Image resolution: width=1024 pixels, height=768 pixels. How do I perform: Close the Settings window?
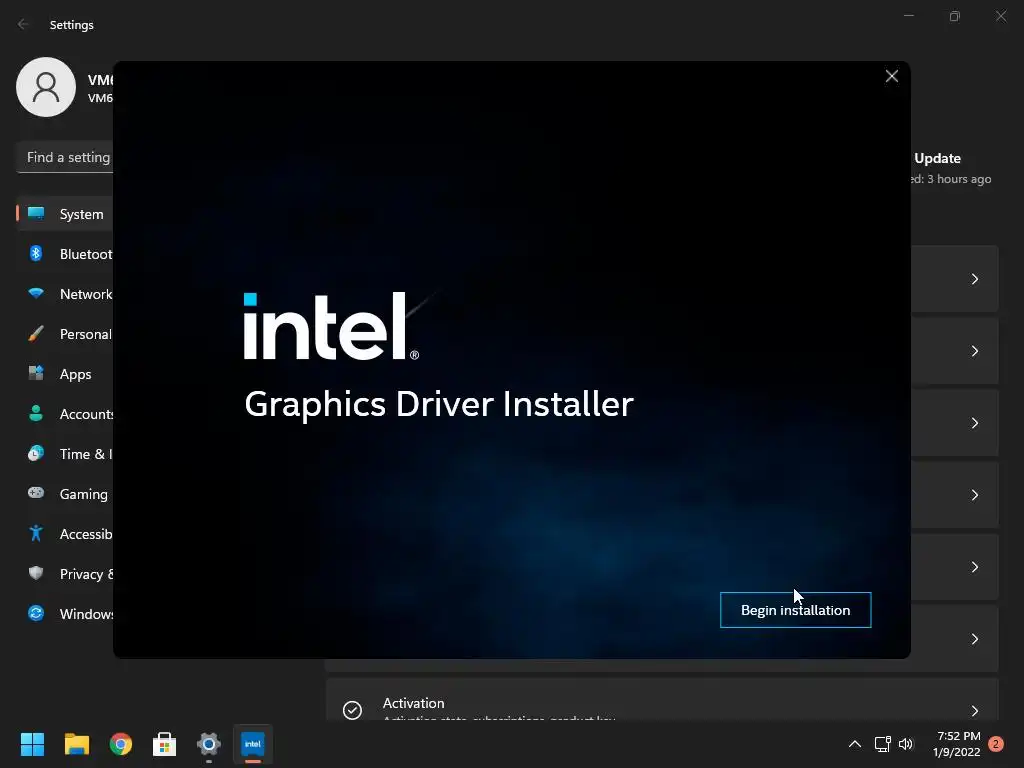click(x=1000, y=16)
